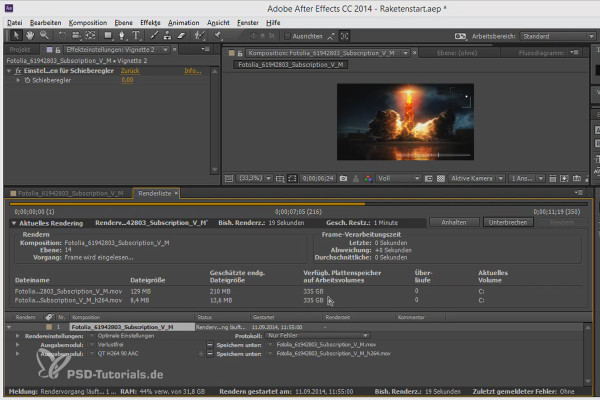600x400 pixels.
Task: Click the current time 0;00;06;24 field
Action: [x=318, y=178]
